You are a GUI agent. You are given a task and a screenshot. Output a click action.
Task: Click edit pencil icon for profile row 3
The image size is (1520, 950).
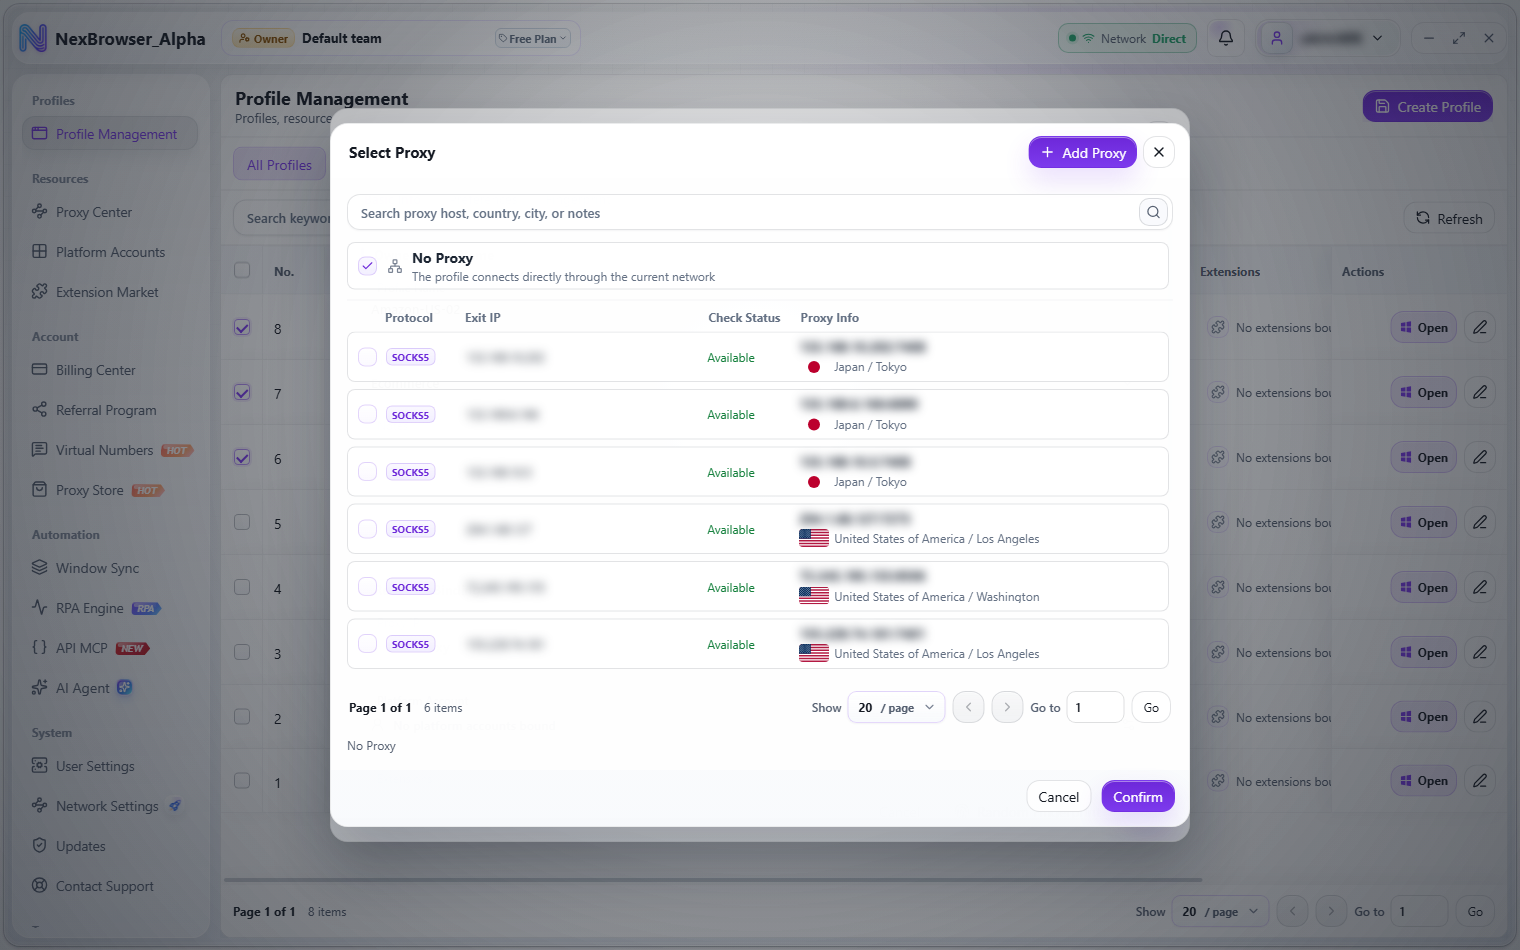(x=1480, y=652)
